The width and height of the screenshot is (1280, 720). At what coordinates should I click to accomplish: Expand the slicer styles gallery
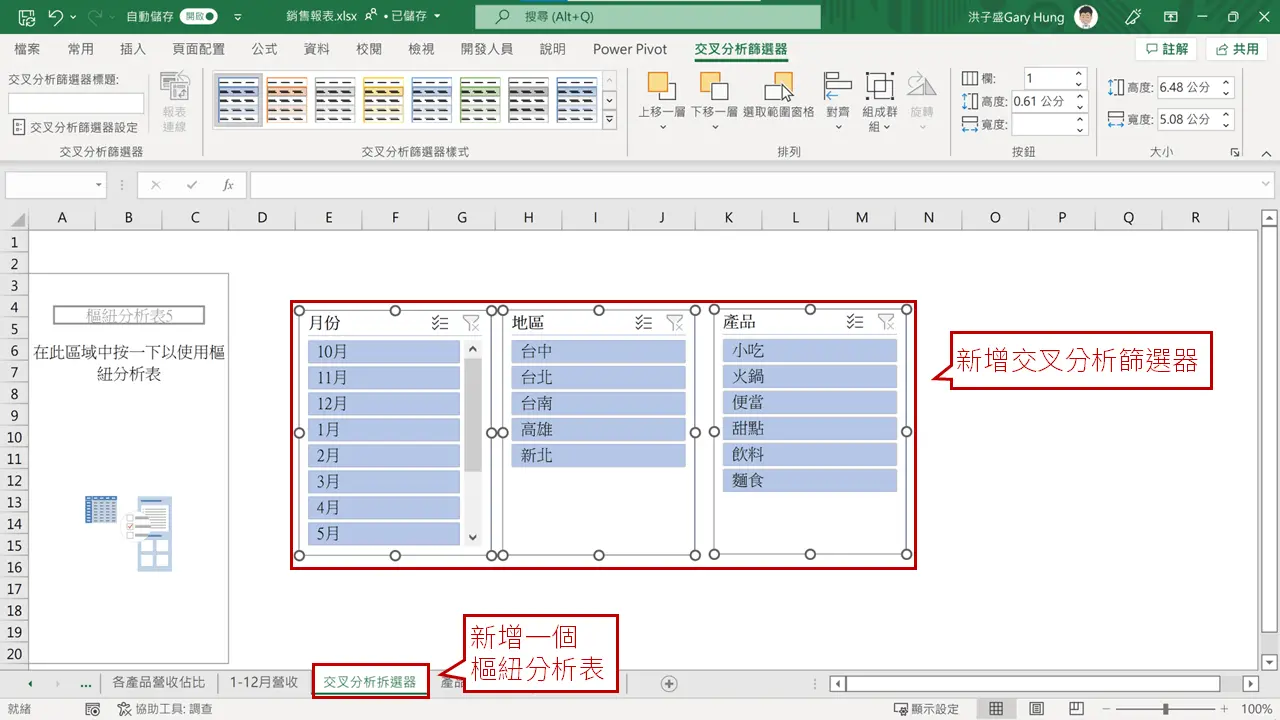610,120
